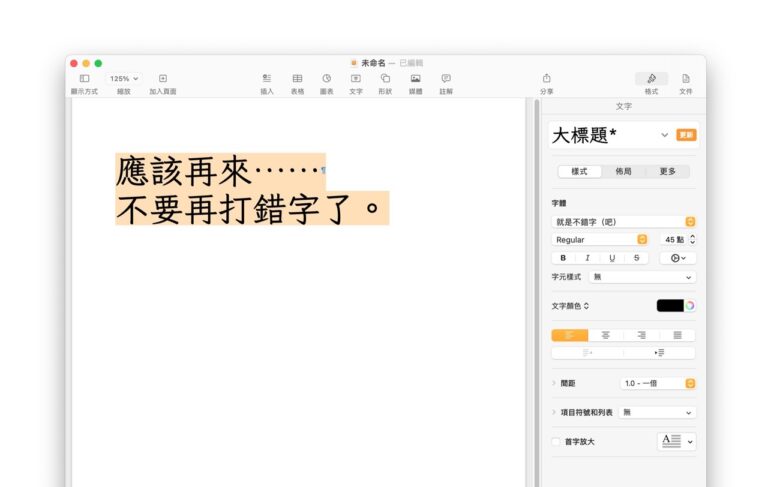Select right text alignment
This screenshot has height=487, width=768.
point(641,335)
